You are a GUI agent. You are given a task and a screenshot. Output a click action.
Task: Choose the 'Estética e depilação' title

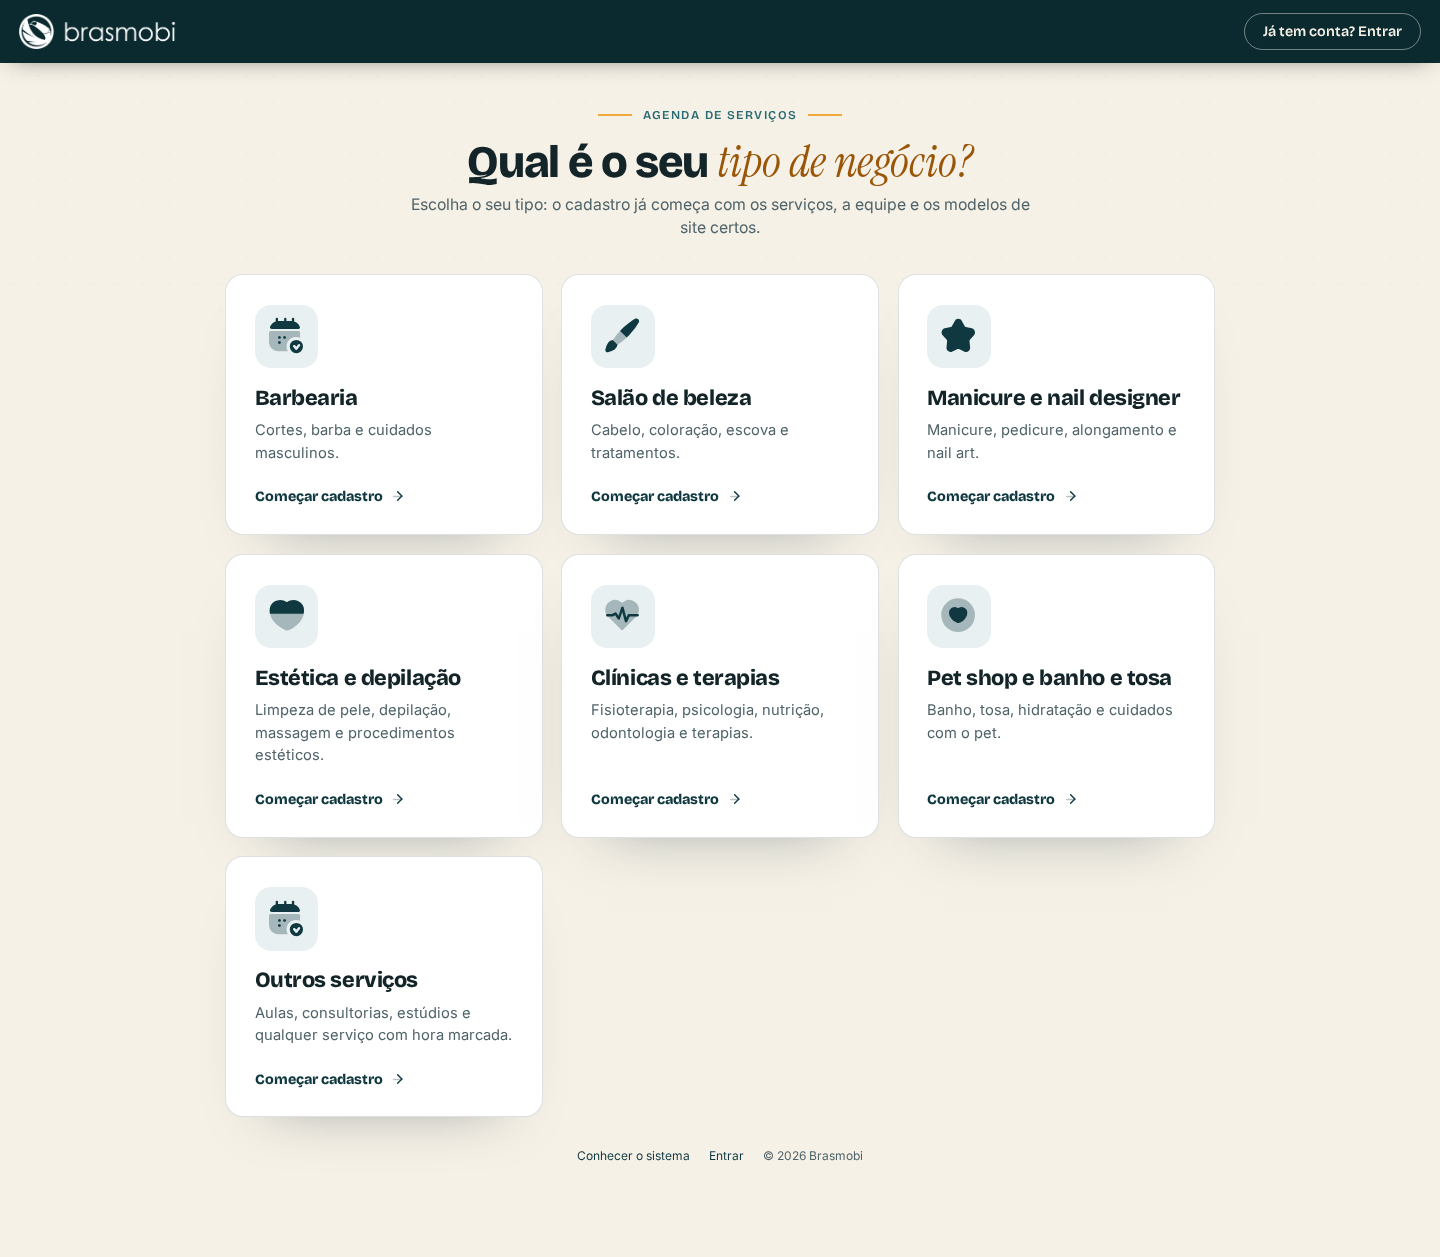pyautogui.click(x=358, y=678)
